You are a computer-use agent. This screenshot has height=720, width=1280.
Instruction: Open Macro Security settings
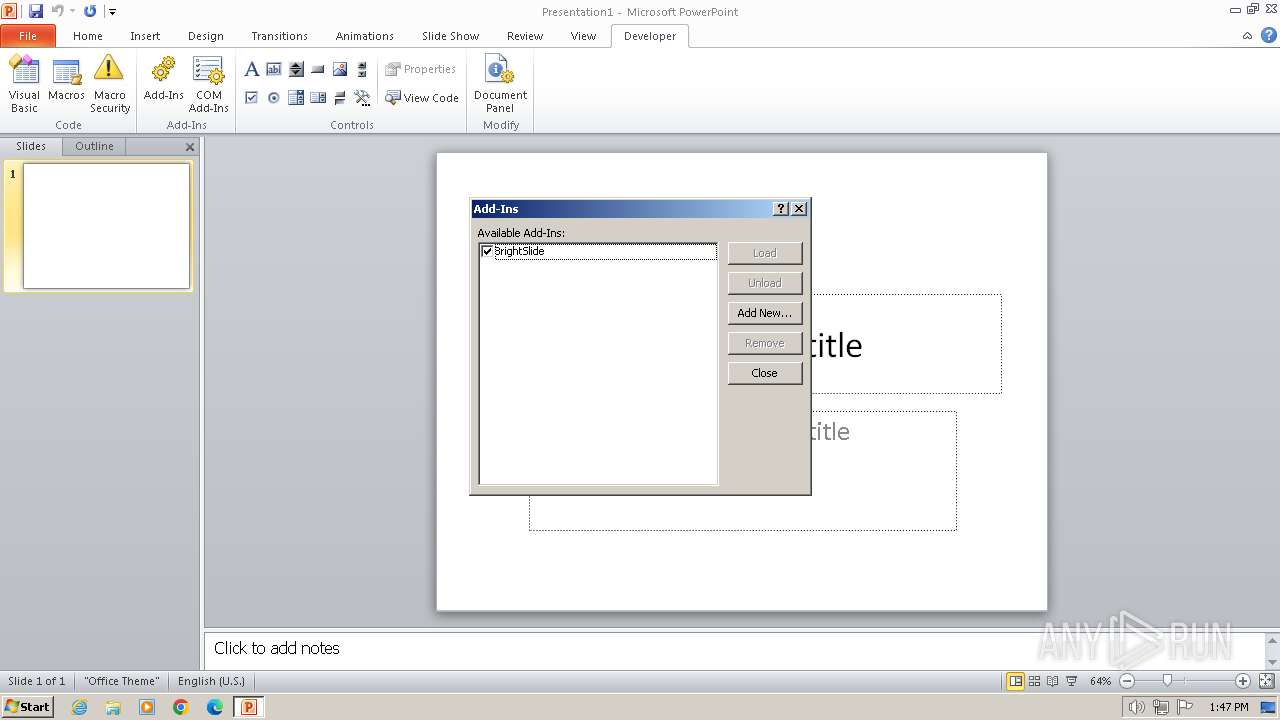pyautogui.click(x=109, y=85)
